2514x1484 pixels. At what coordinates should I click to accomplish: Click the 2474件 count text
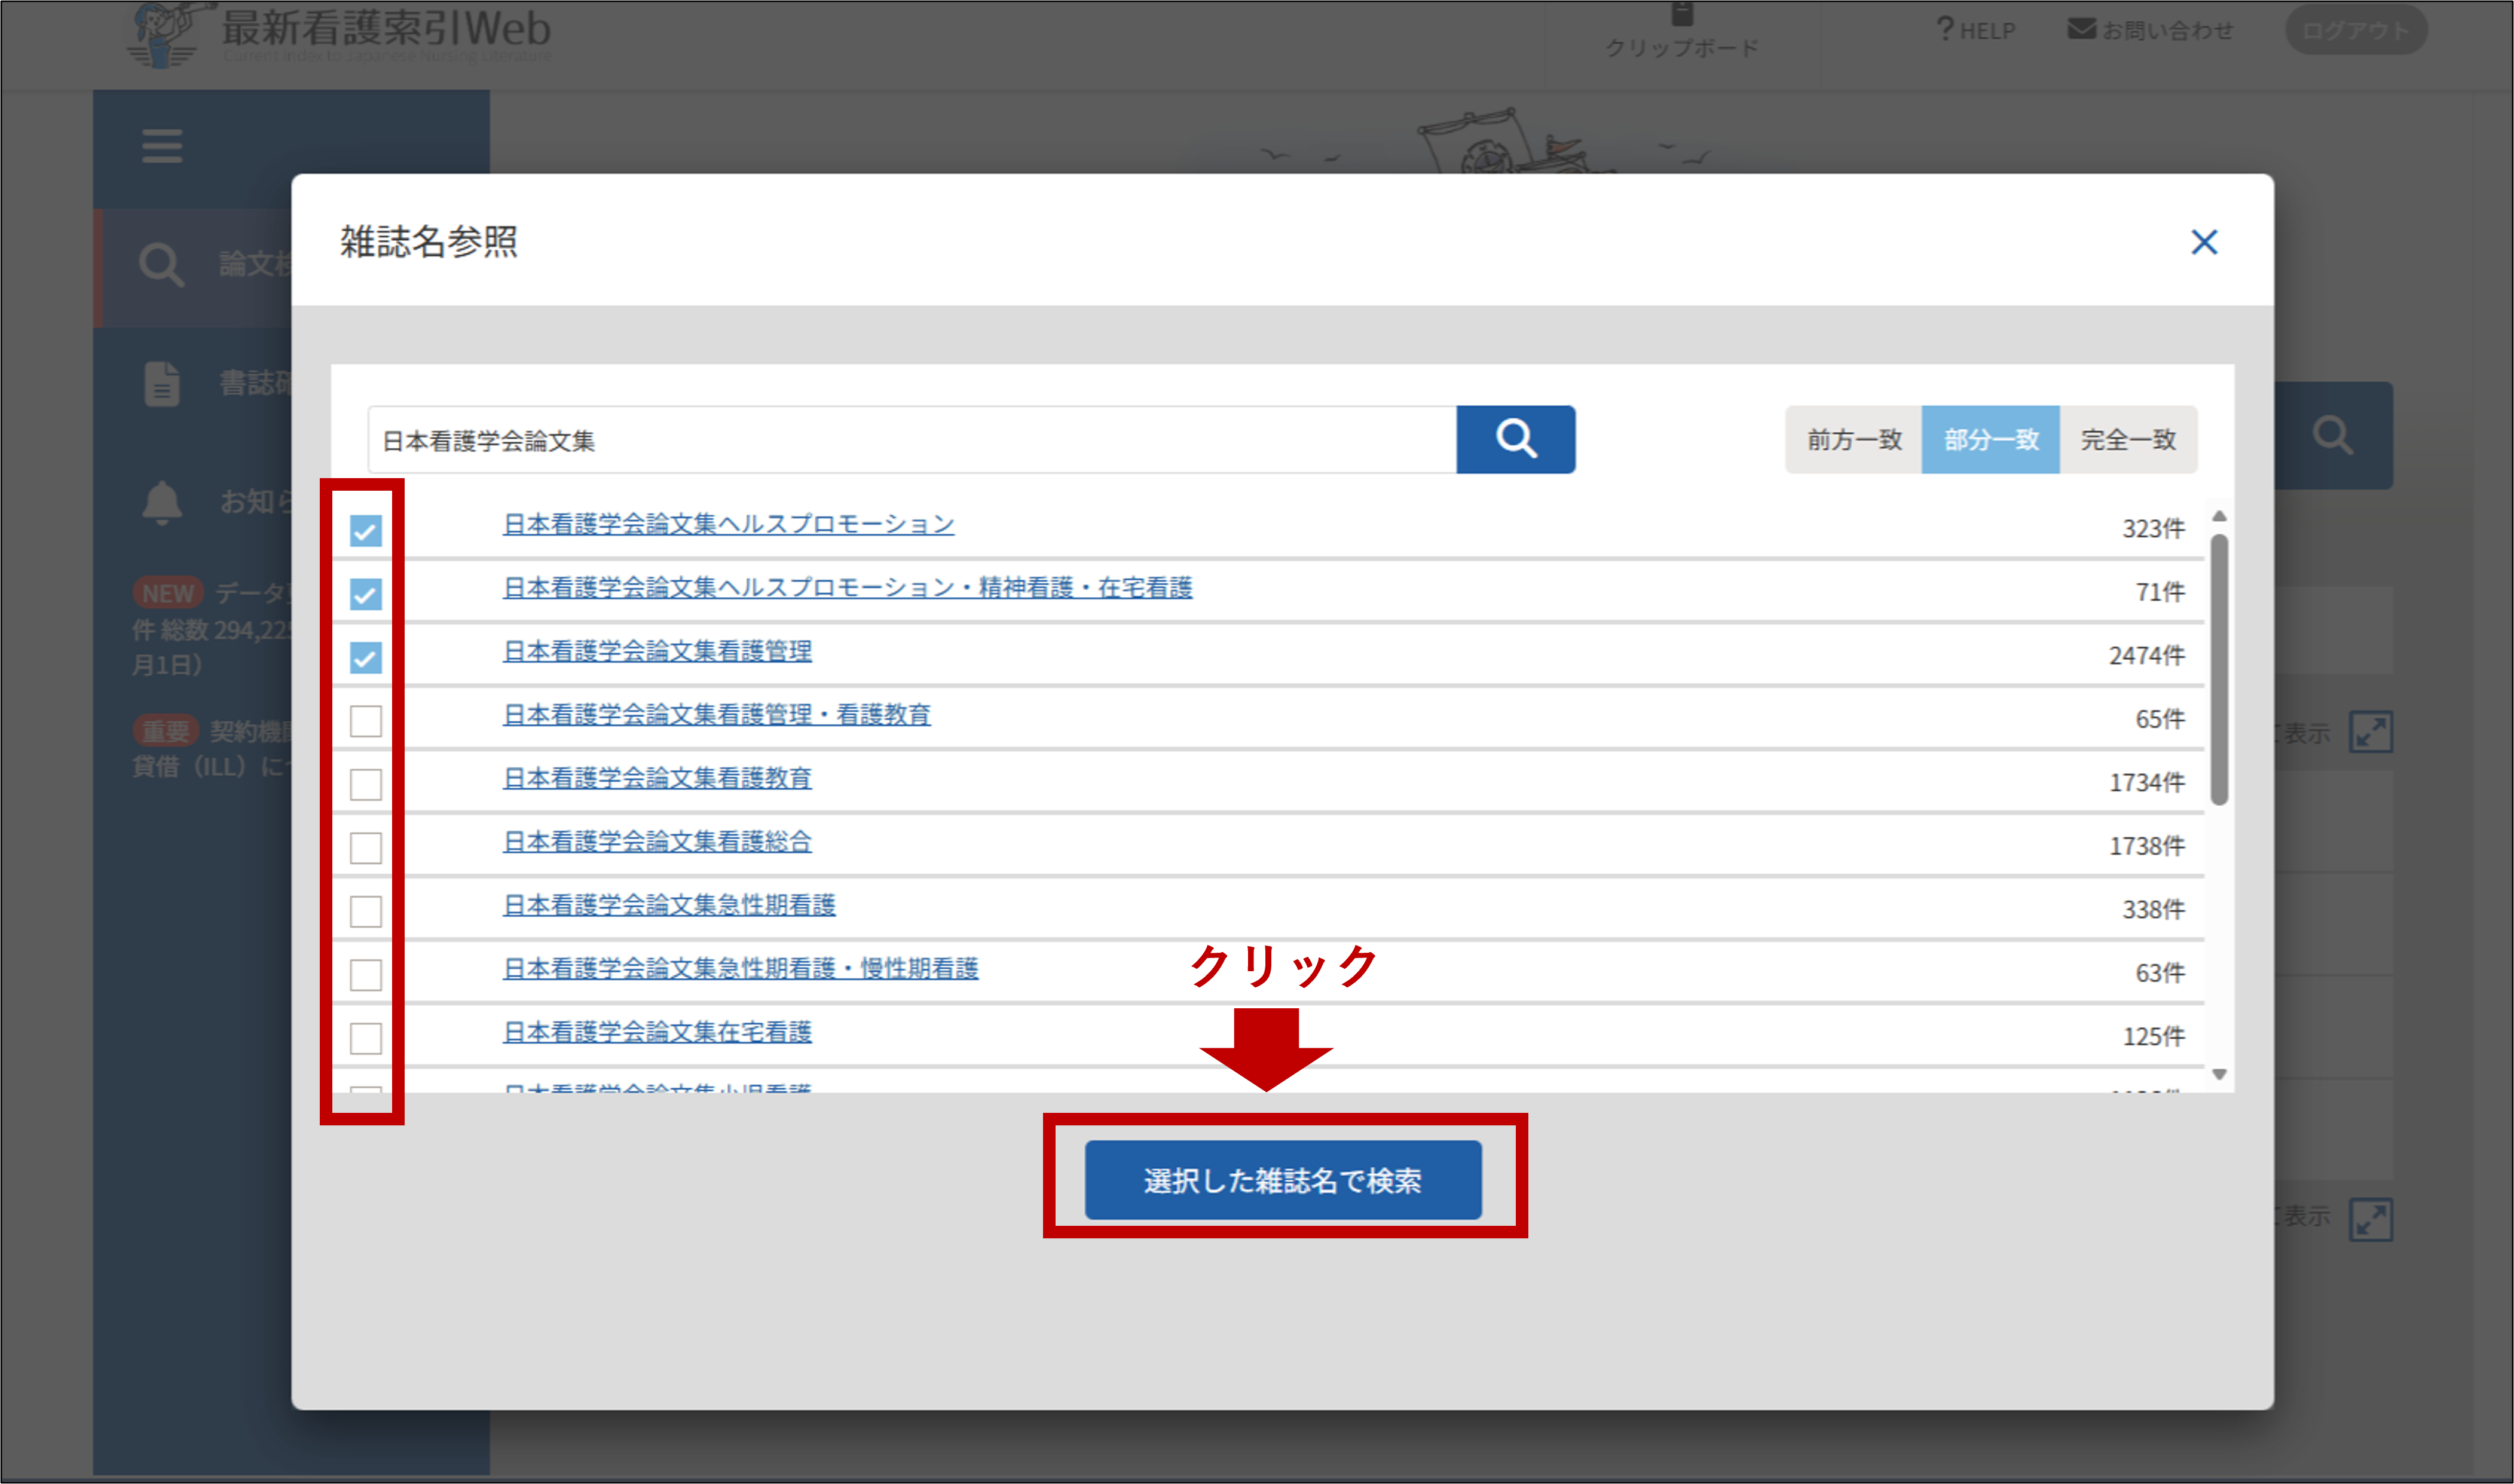click(2147, 655)
